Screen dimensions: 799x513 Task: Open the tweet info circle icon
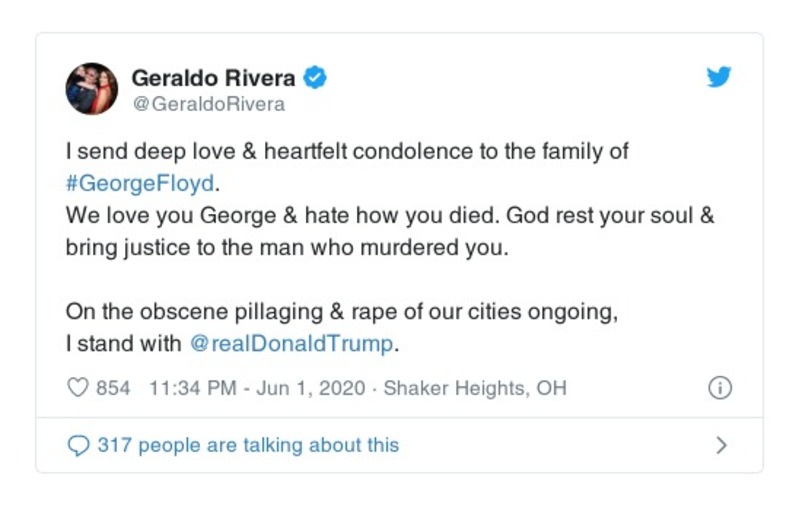pyautogui.click(x=719, y=388)
